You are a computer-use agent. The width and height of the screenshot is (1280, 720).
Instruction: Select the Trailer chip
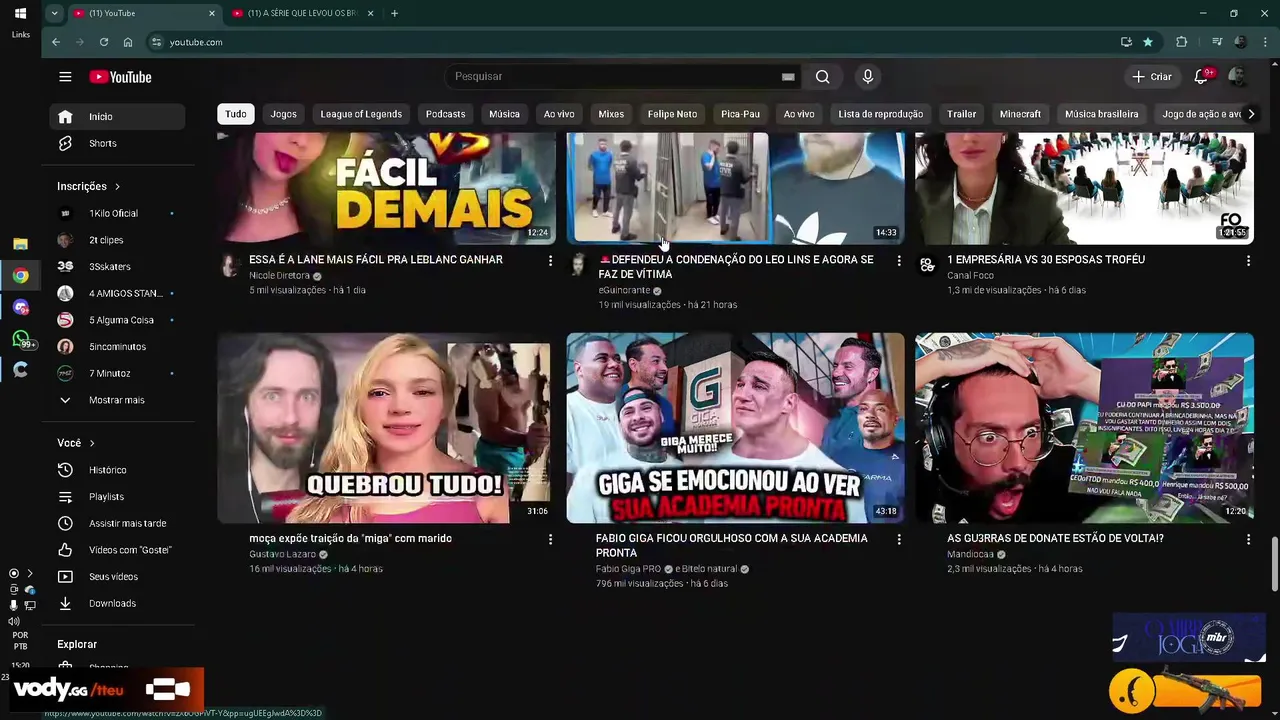tap(961, 114)
